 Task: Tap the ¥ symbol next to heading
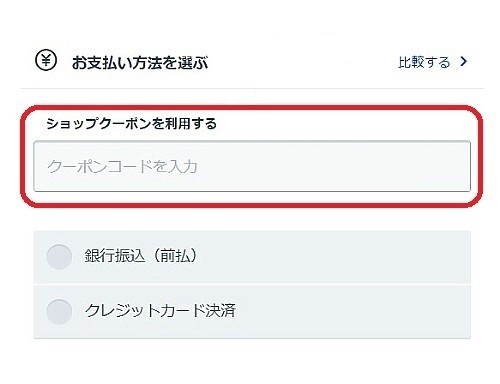tap(46, 60)
